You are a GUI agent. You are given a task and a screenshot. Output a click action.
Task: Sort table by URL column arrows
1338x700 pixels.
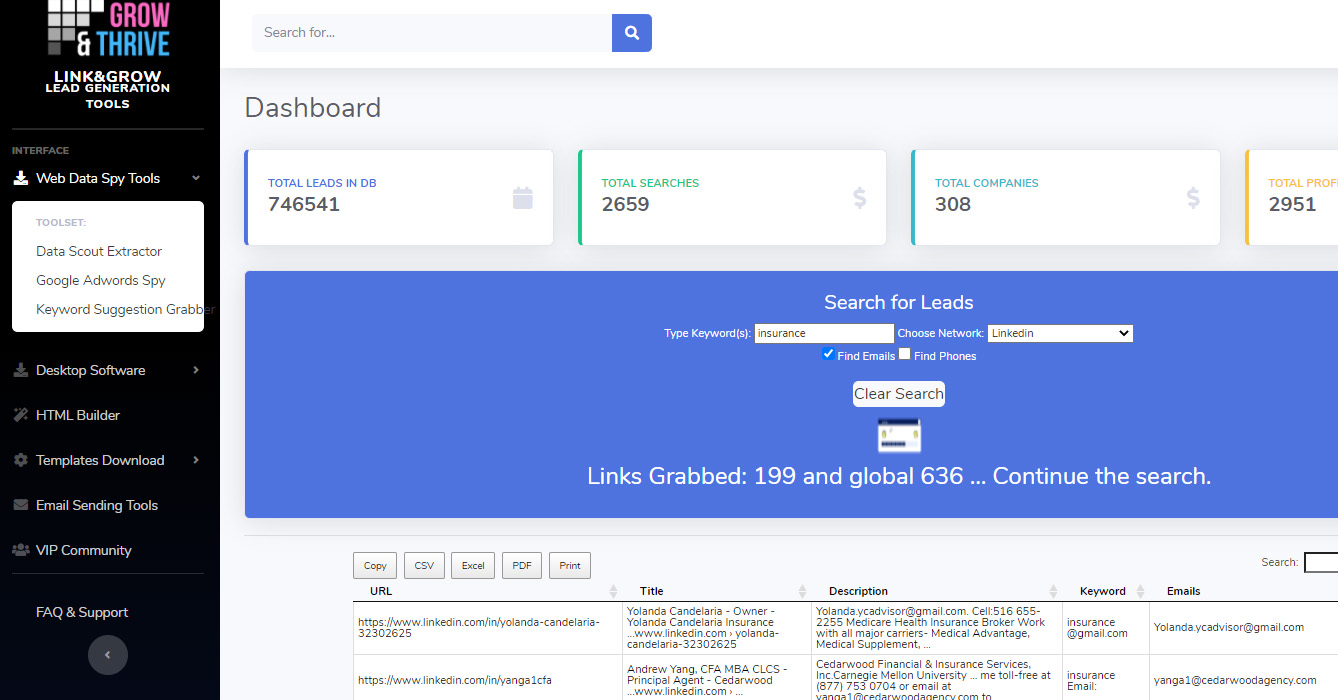click(x=615, y=591)
